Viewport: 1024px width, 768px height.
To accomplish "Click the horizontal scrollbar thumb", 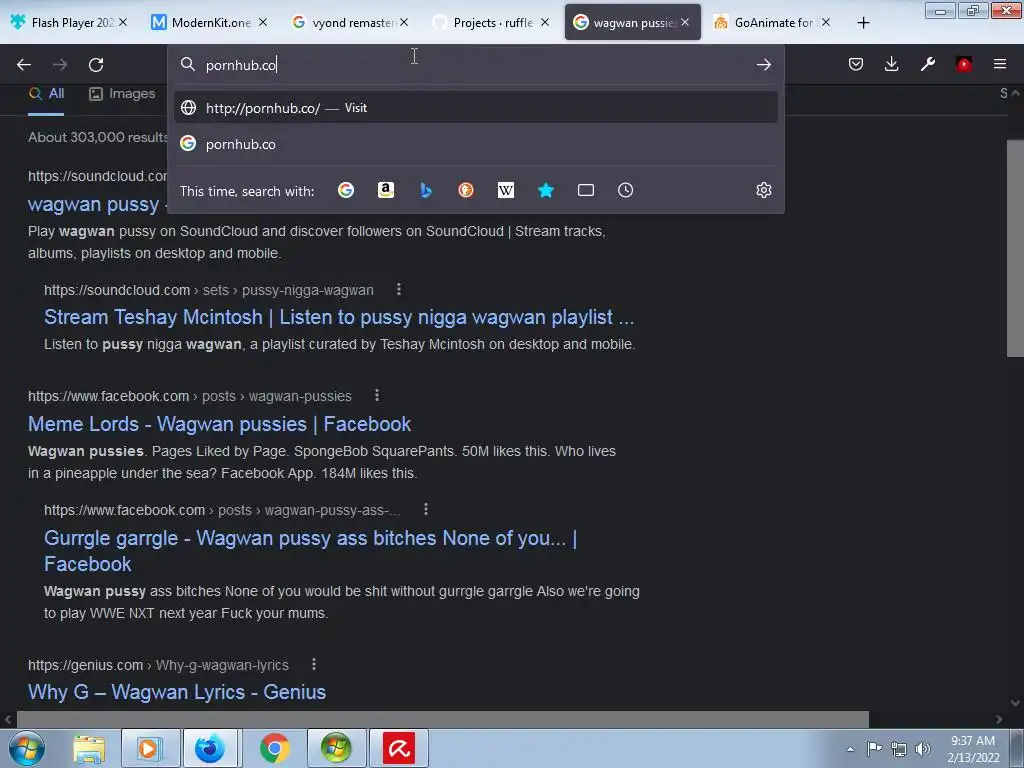I will click(443, 719).
